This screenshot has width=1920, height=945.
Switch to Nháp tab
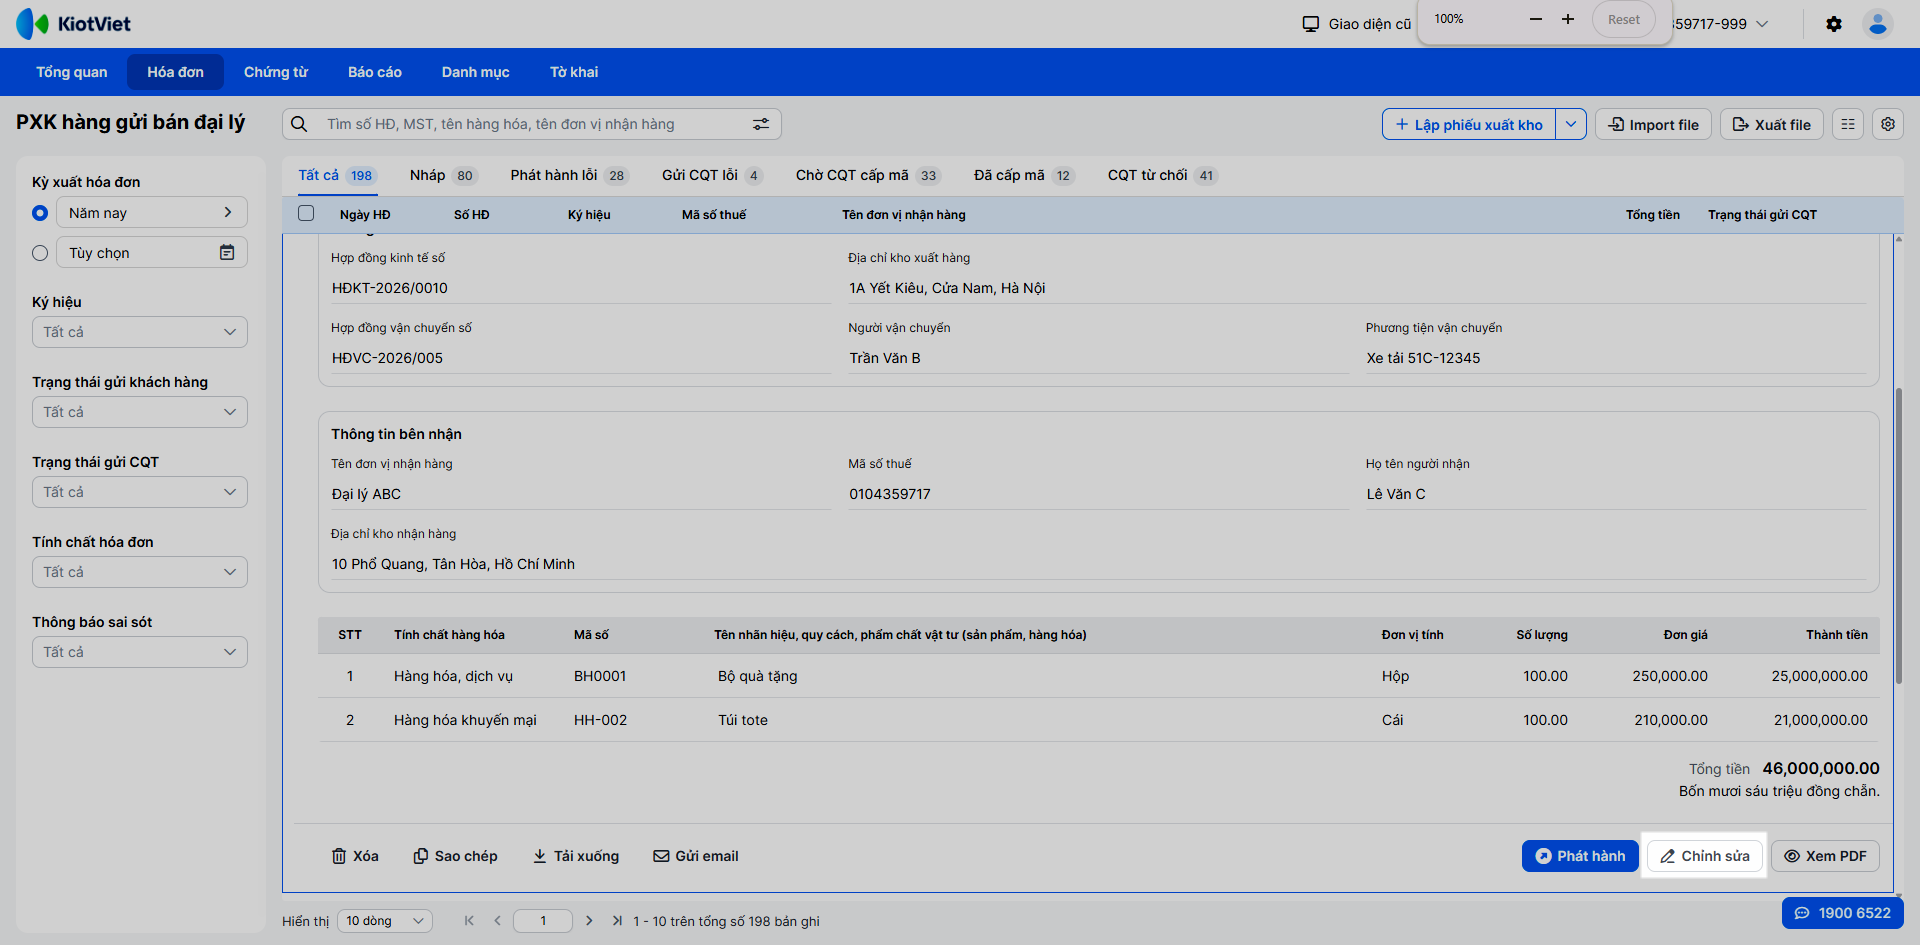[x=443, y=175]
